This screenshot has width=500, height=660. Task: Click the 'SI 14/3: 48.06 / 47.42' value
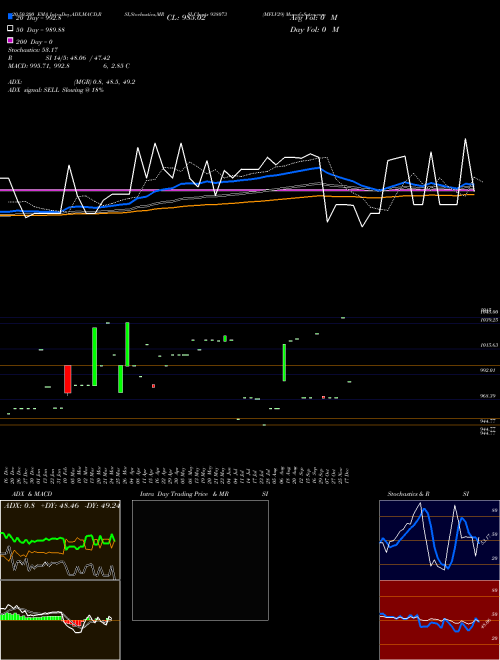(78, 58)
